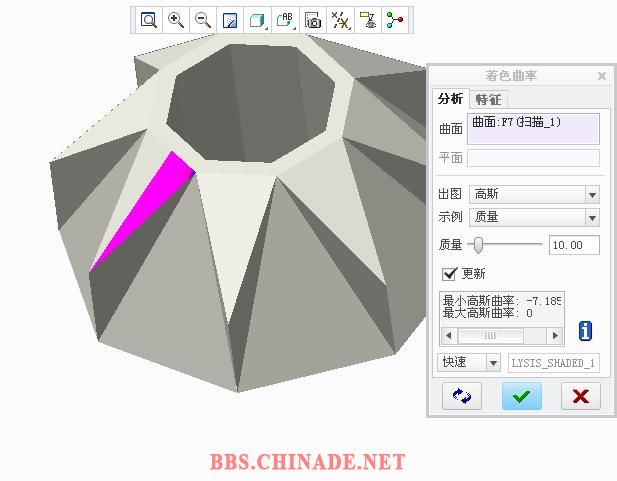Click the blue info icon
617x481 pixels.
pyautogui.click(x=585, y=331)
